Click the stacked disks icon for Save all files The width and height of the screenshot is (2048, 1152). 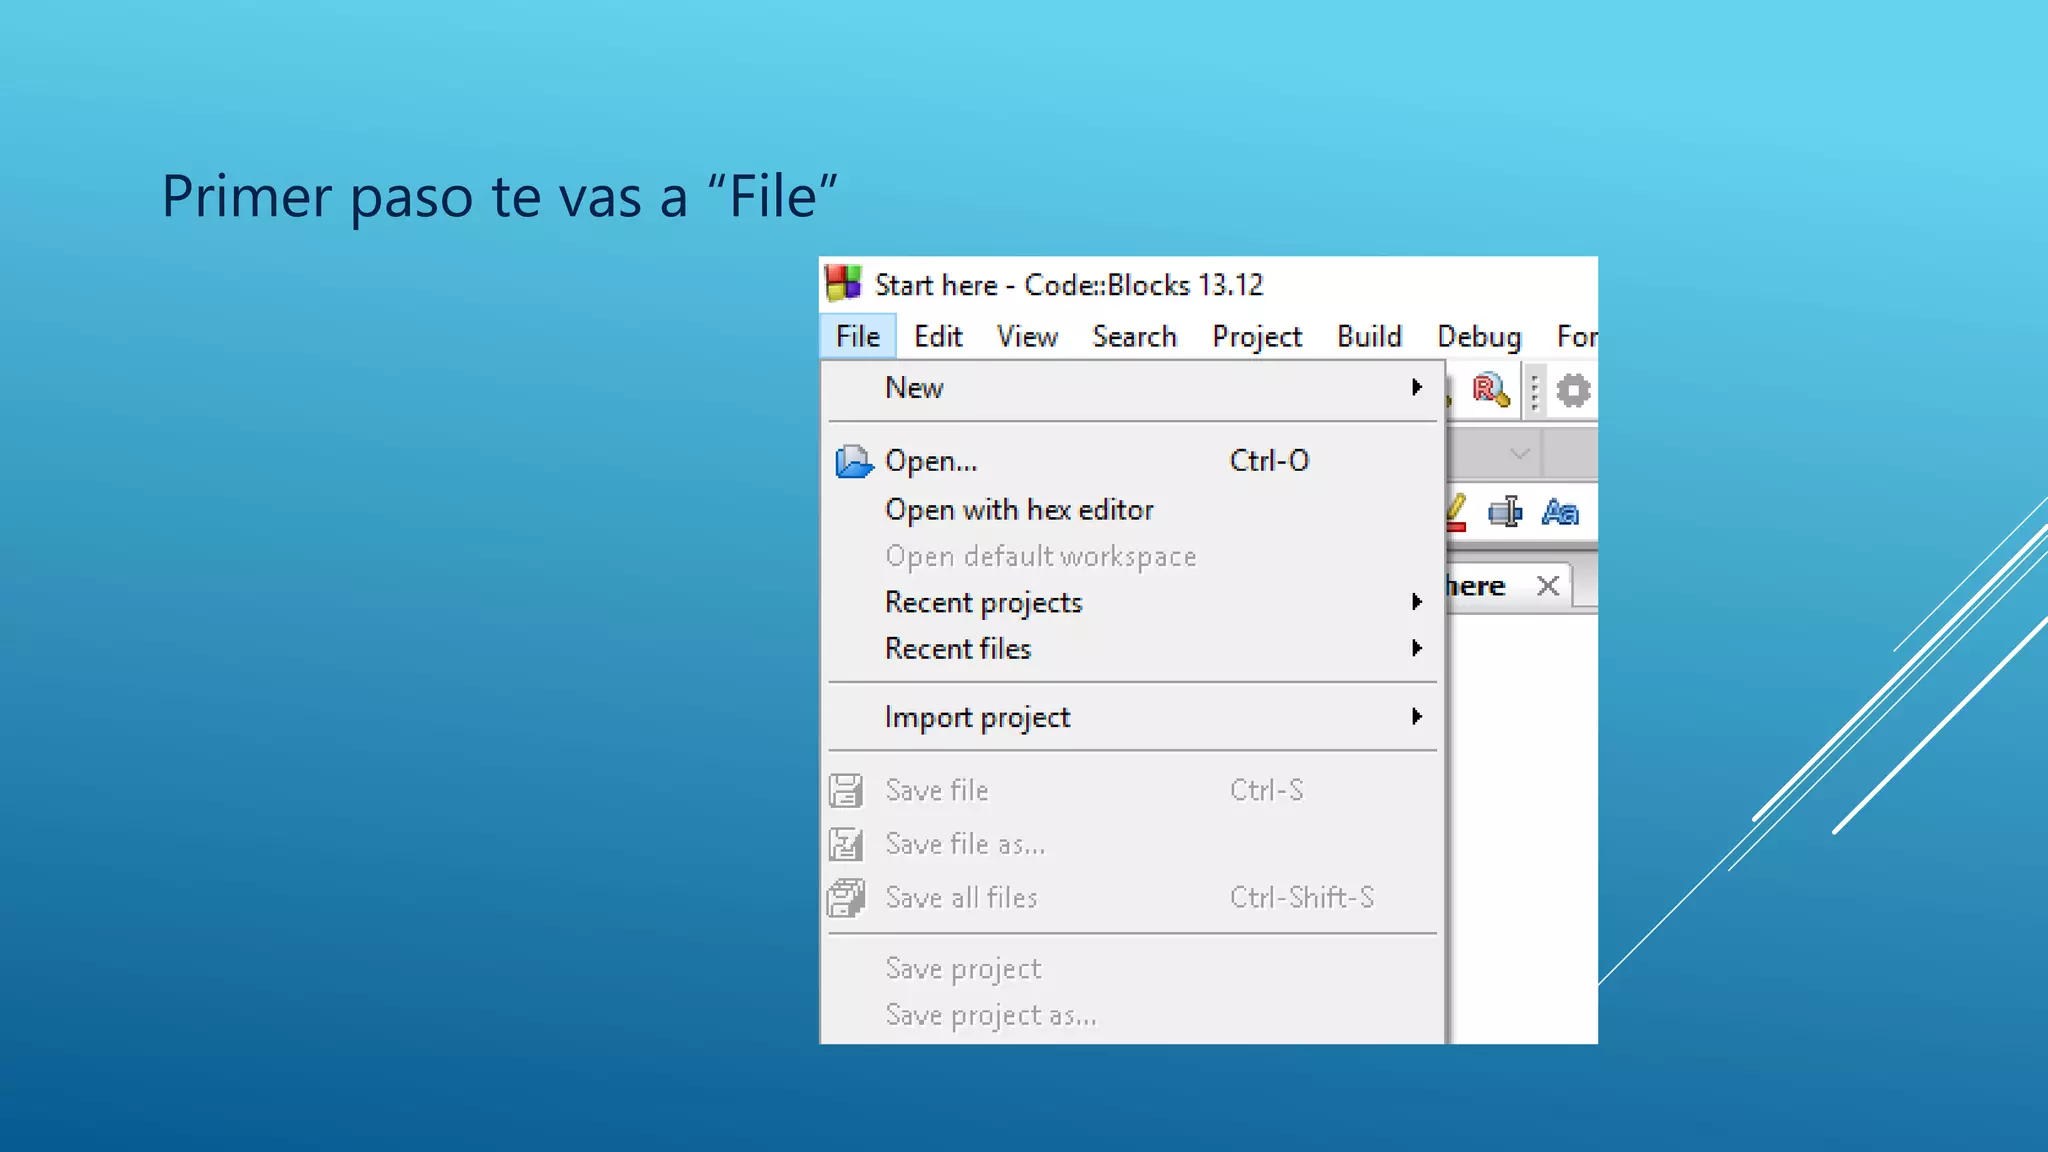click(x=846, y=897)
